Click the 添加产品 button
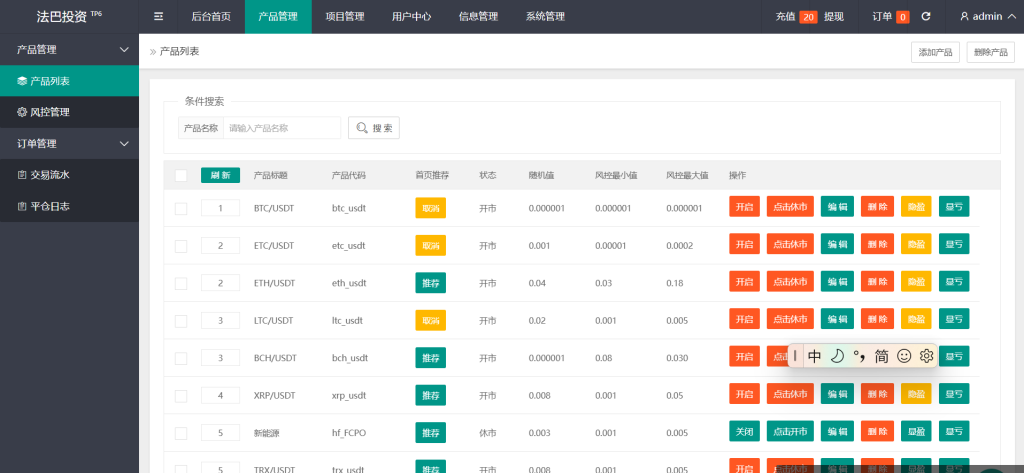The image size is (1024, 473). [x=935, y=52]
